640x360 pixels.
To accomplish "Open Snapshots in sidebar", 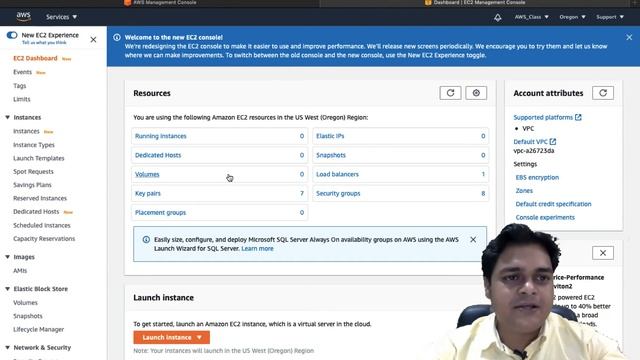I will [27, 316].
